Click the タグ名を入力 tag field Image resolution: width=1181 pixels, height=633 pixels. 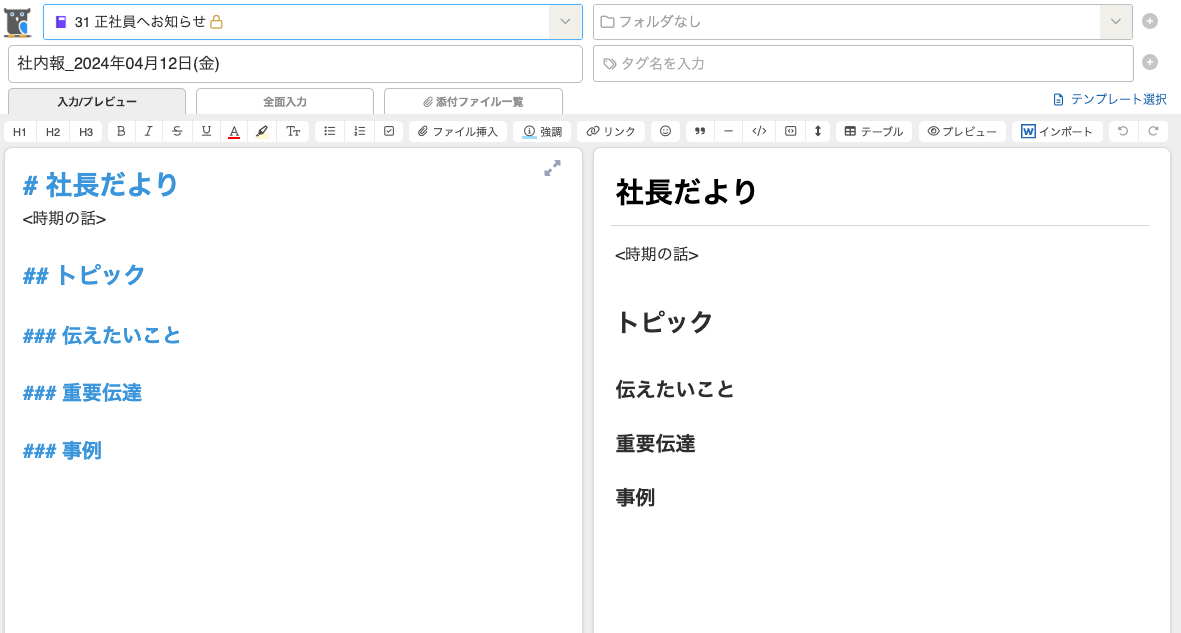[x=863, y=64]
